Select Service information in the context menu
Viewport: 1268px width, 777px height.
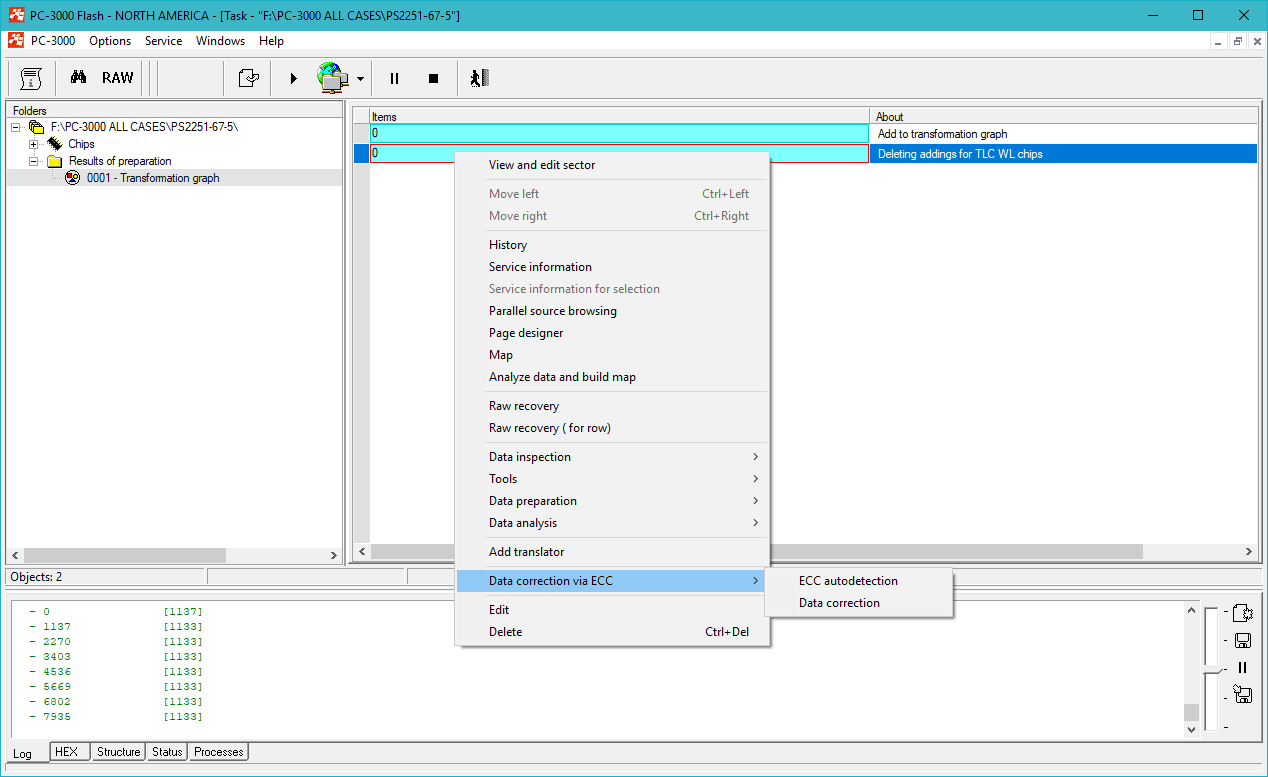612,267
